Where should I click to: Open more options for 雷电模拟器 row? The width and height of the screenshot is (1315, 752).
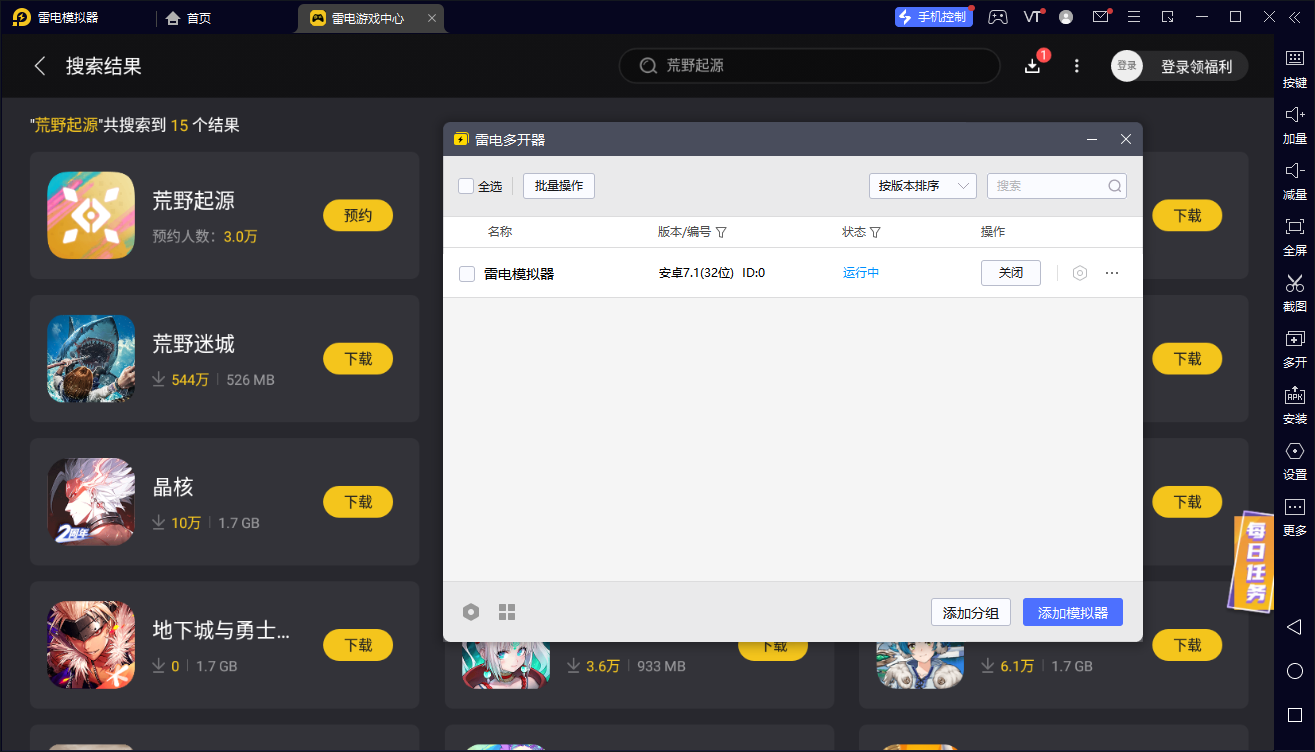coord(1112,273)
